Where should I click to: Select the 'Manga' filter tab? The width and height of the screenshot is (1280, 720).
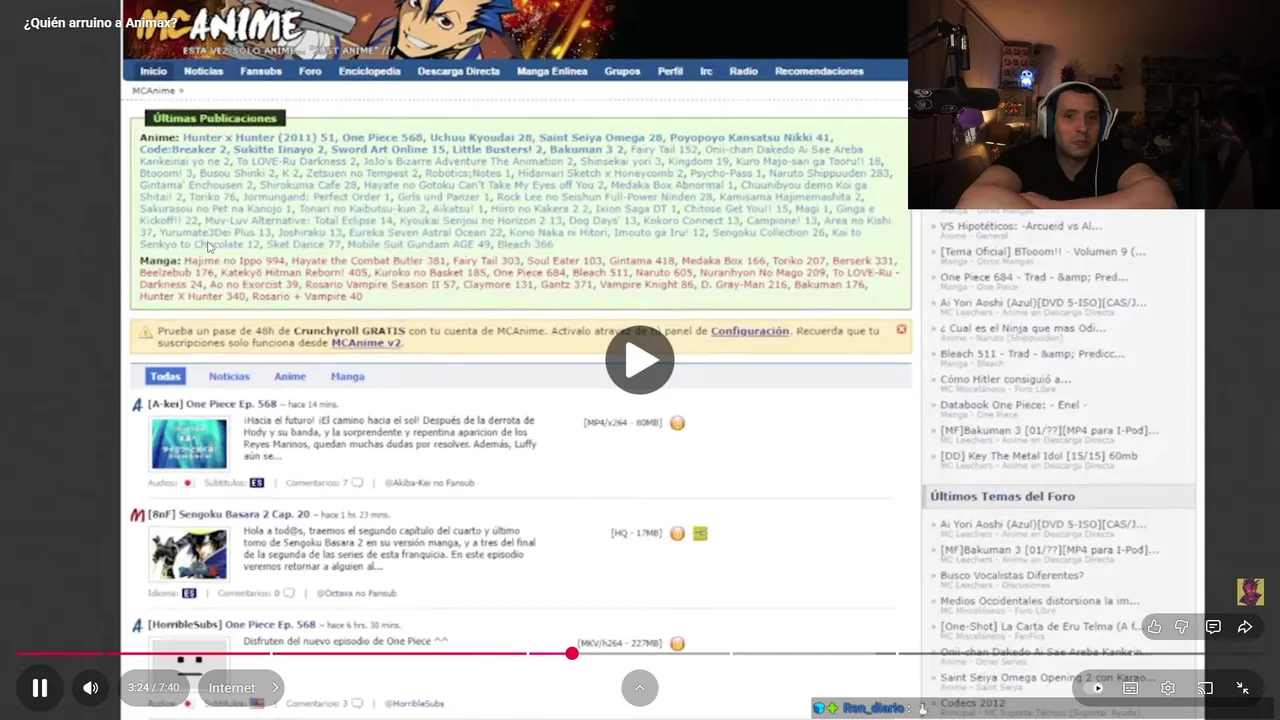348,376
